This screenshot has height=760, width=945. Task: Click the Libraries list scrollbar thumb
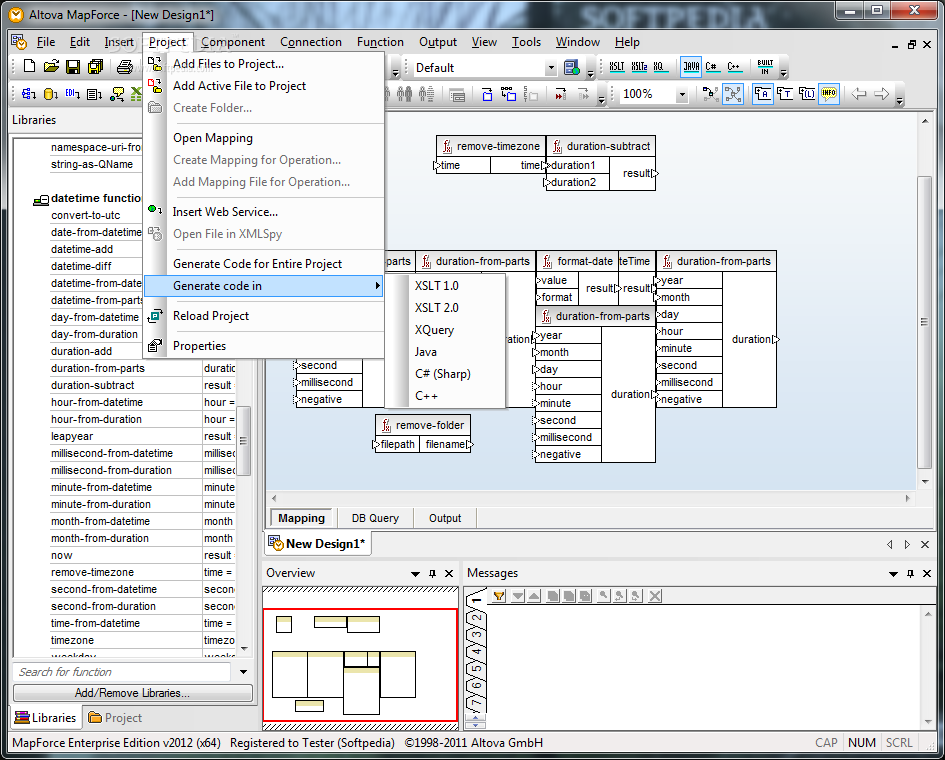243,441
